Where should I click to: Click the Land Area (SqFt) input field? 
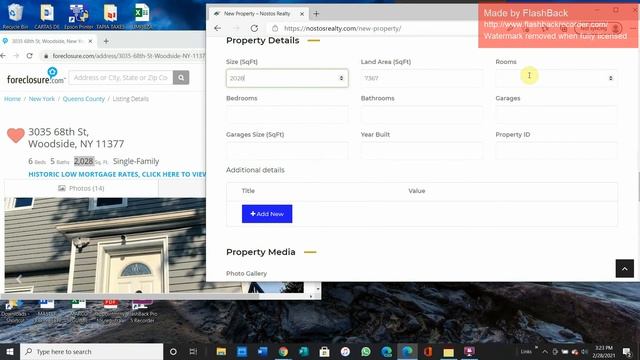422,78
